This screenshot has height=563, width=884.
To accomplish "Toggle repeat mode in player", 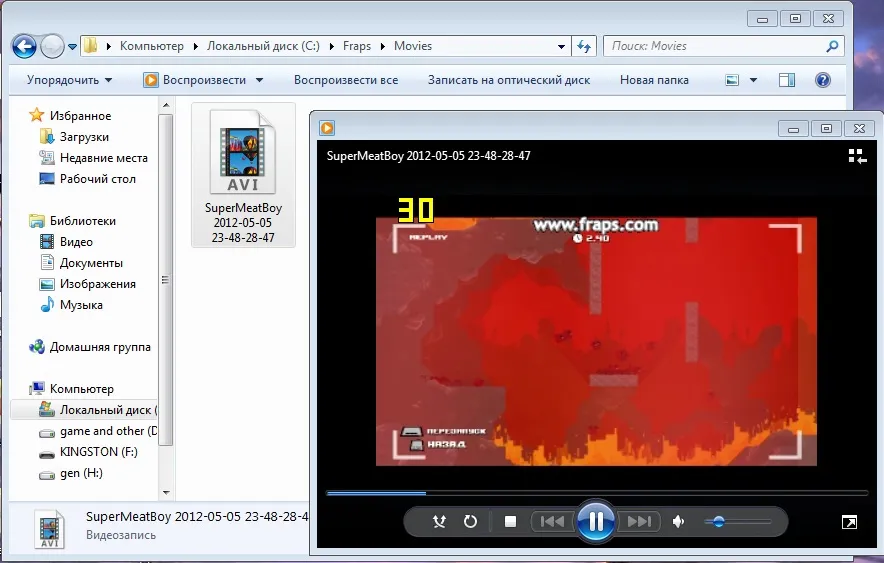I will [470, 521].
